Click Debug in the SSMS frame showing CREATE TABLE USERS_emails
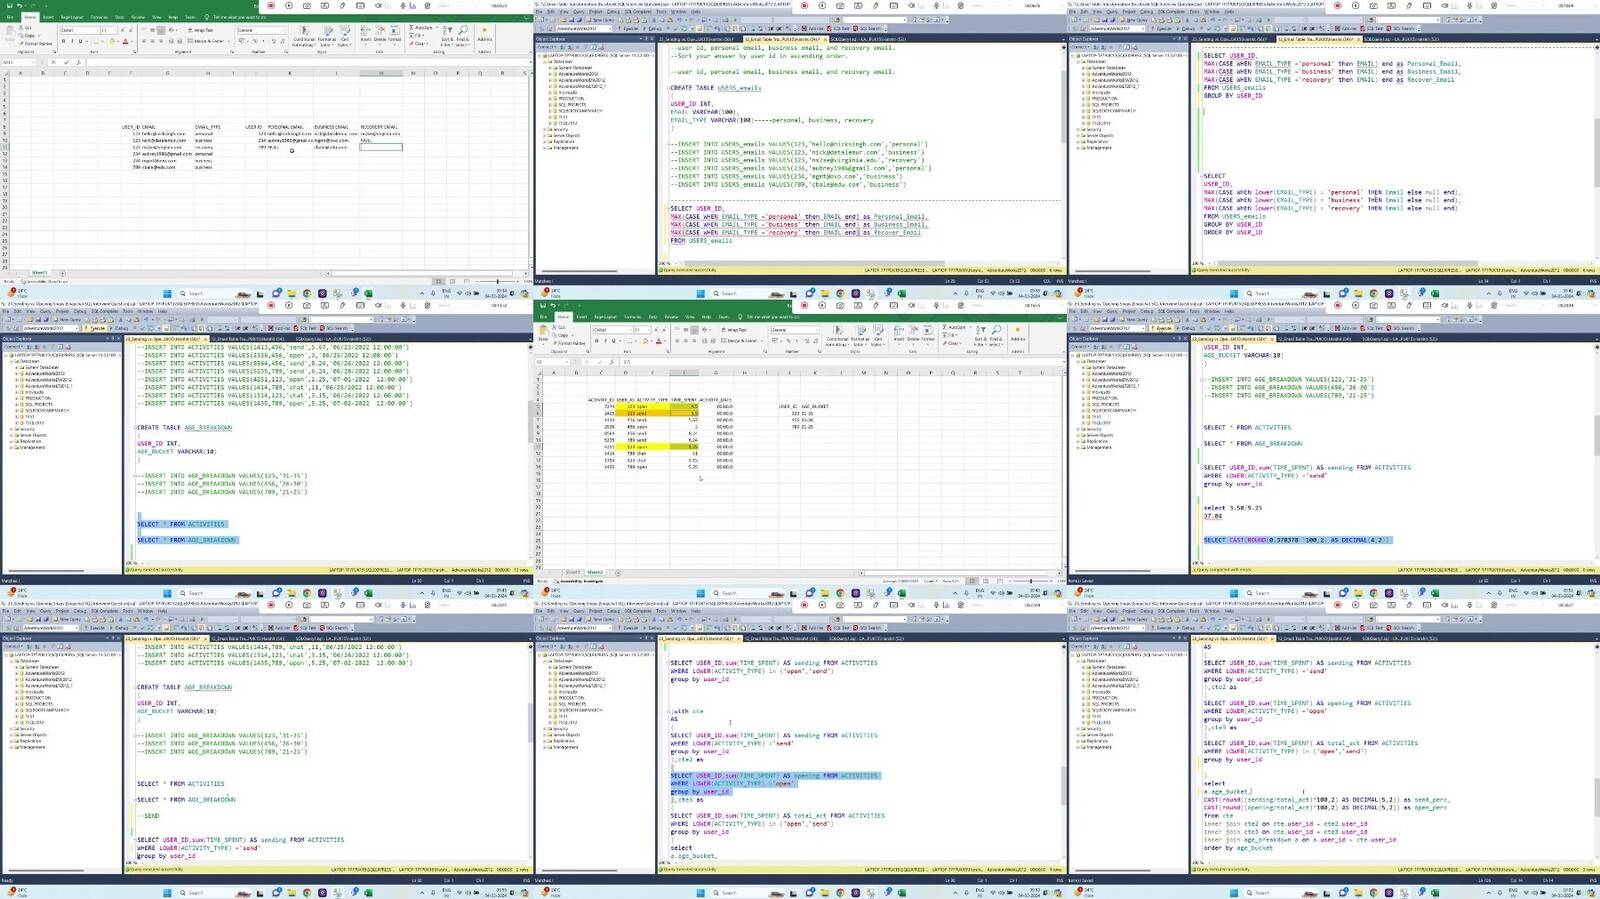Image resolution: width=1600 pixels, height=899 pixels. [x=654, y=28]
